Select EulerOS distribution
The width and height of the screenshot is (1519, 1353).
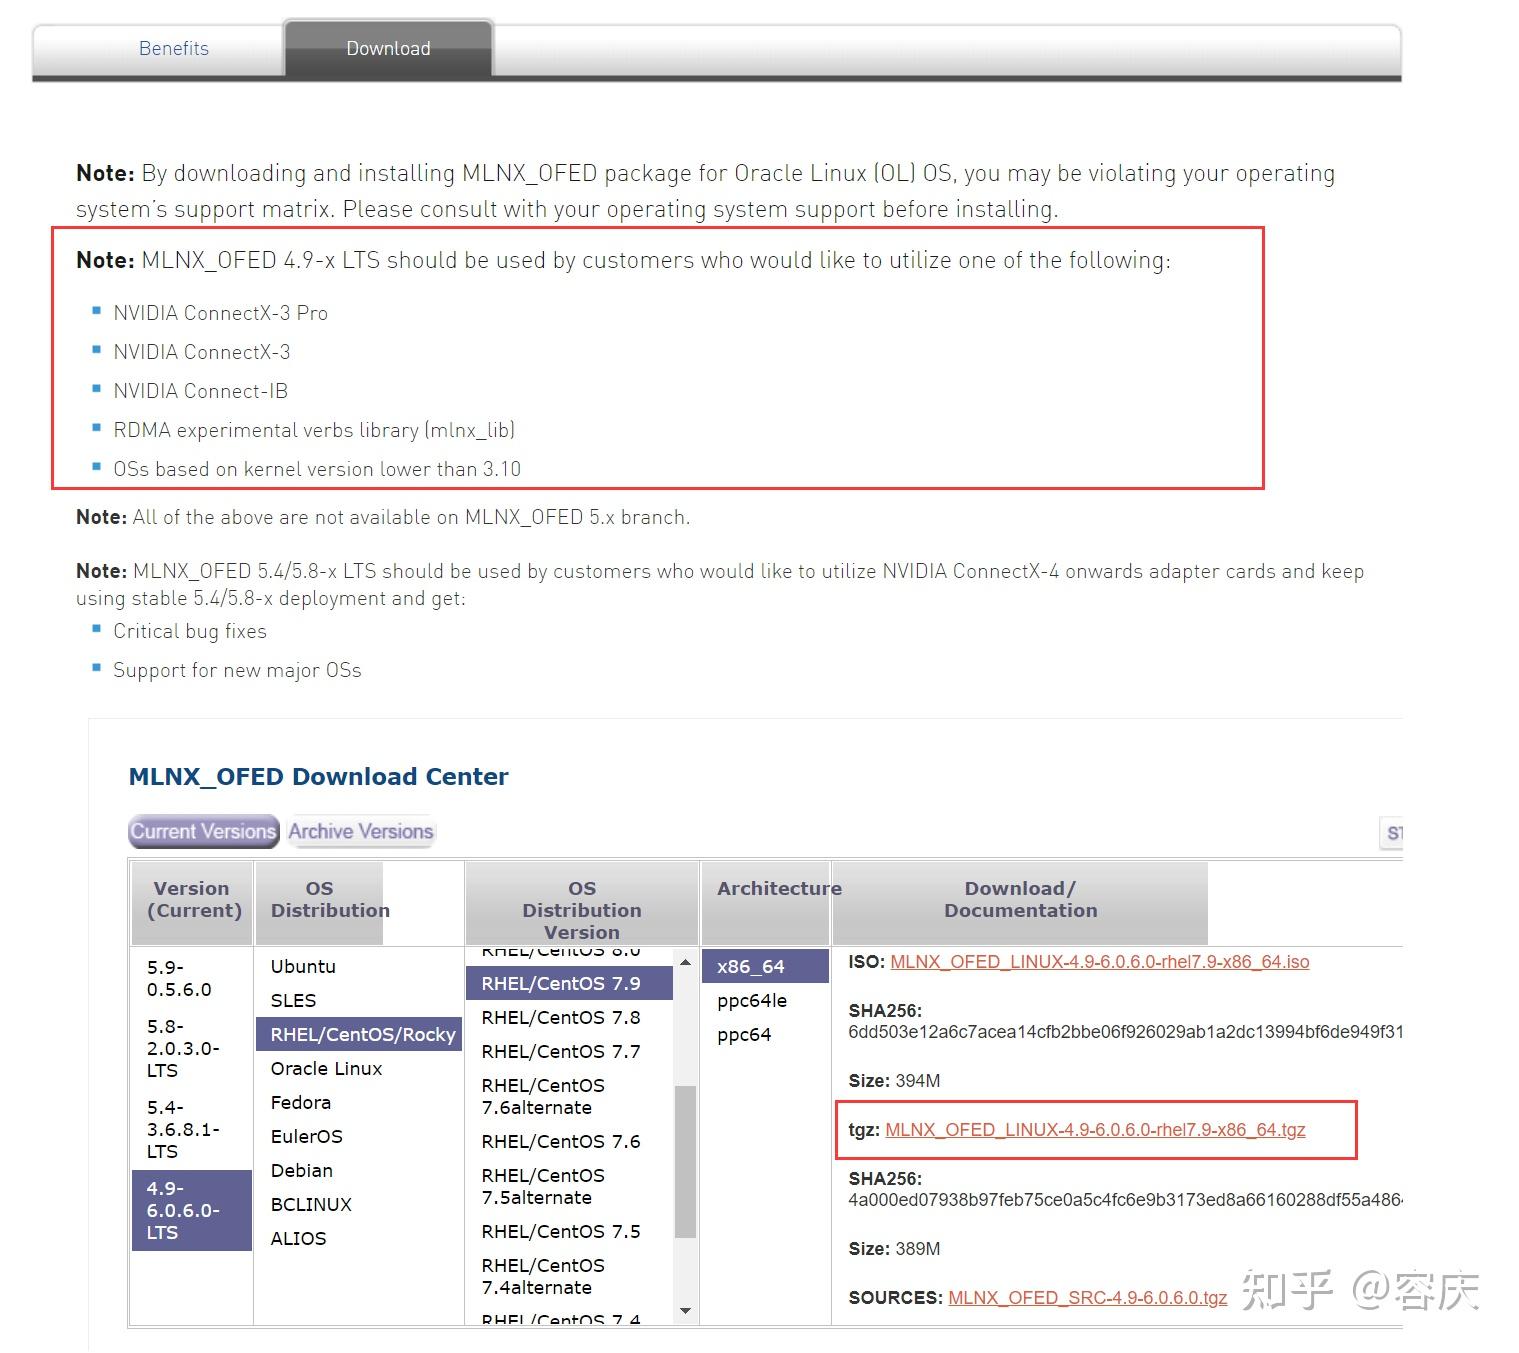pyautogui.click(x=306, y=1135)
